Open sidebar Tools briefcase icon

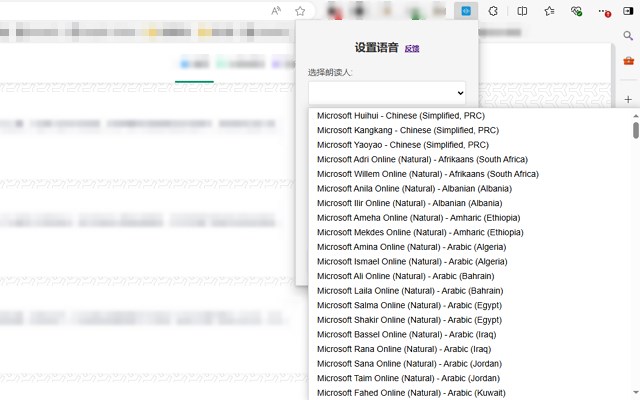(628, 61)
